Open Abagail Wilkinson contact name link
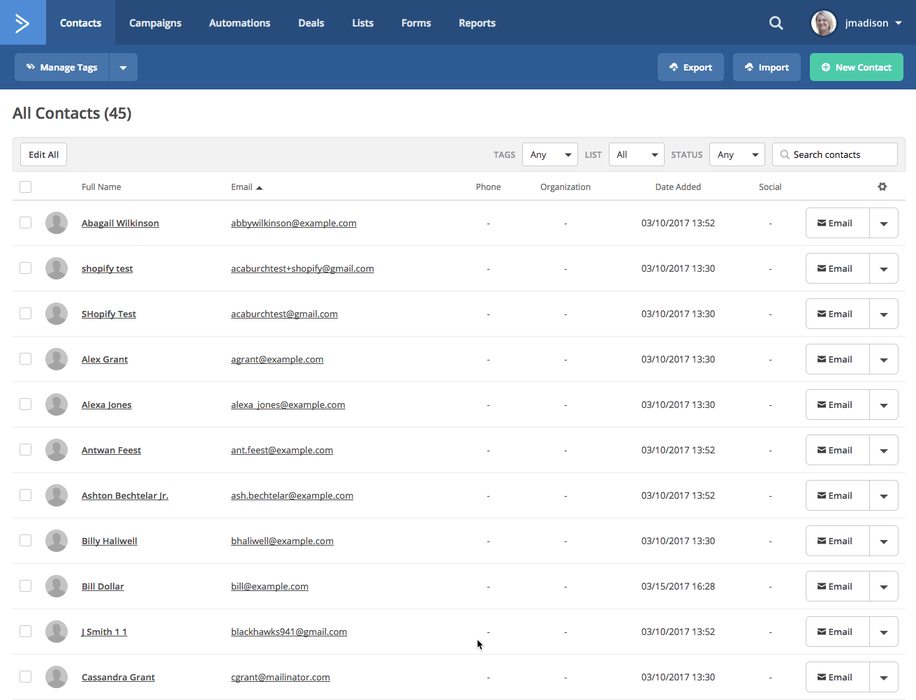The width and height of the screenshot is (916, 700). click(120, 223)
